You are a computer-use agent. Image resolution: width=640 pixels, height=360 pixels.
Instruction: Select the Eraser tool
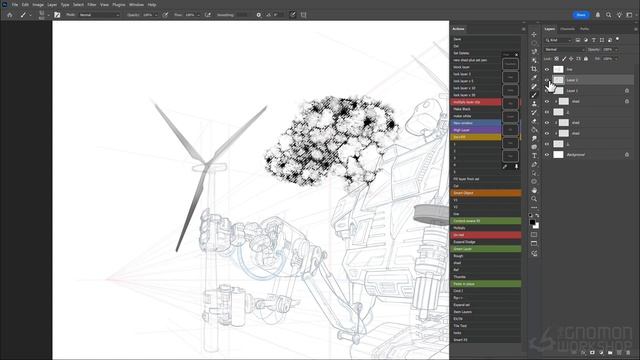[x=534, y=121]
